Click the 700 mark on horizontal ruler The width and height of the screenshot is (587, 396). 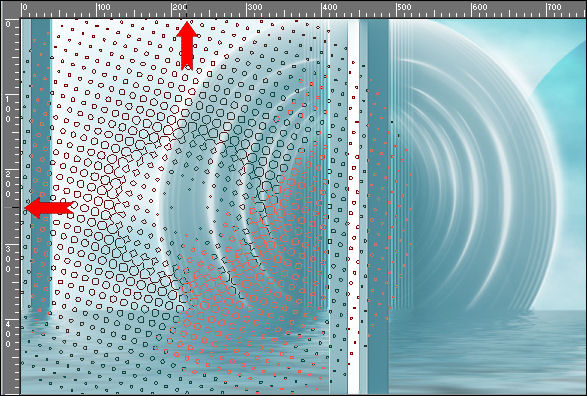tap(554, 7)
